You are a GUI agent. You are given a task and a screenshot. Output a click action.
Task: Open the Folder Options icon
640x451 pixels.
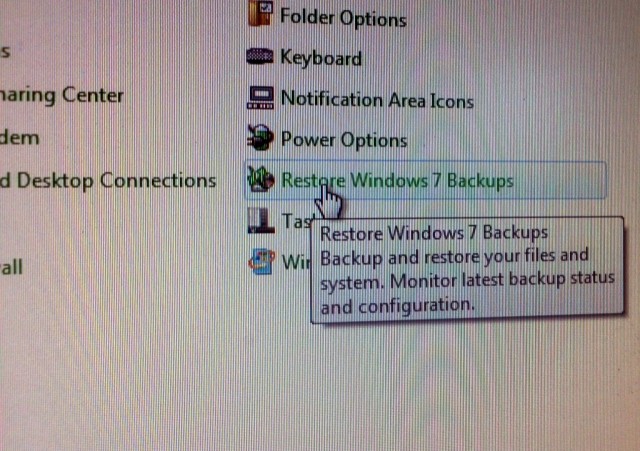pos(260,13)
